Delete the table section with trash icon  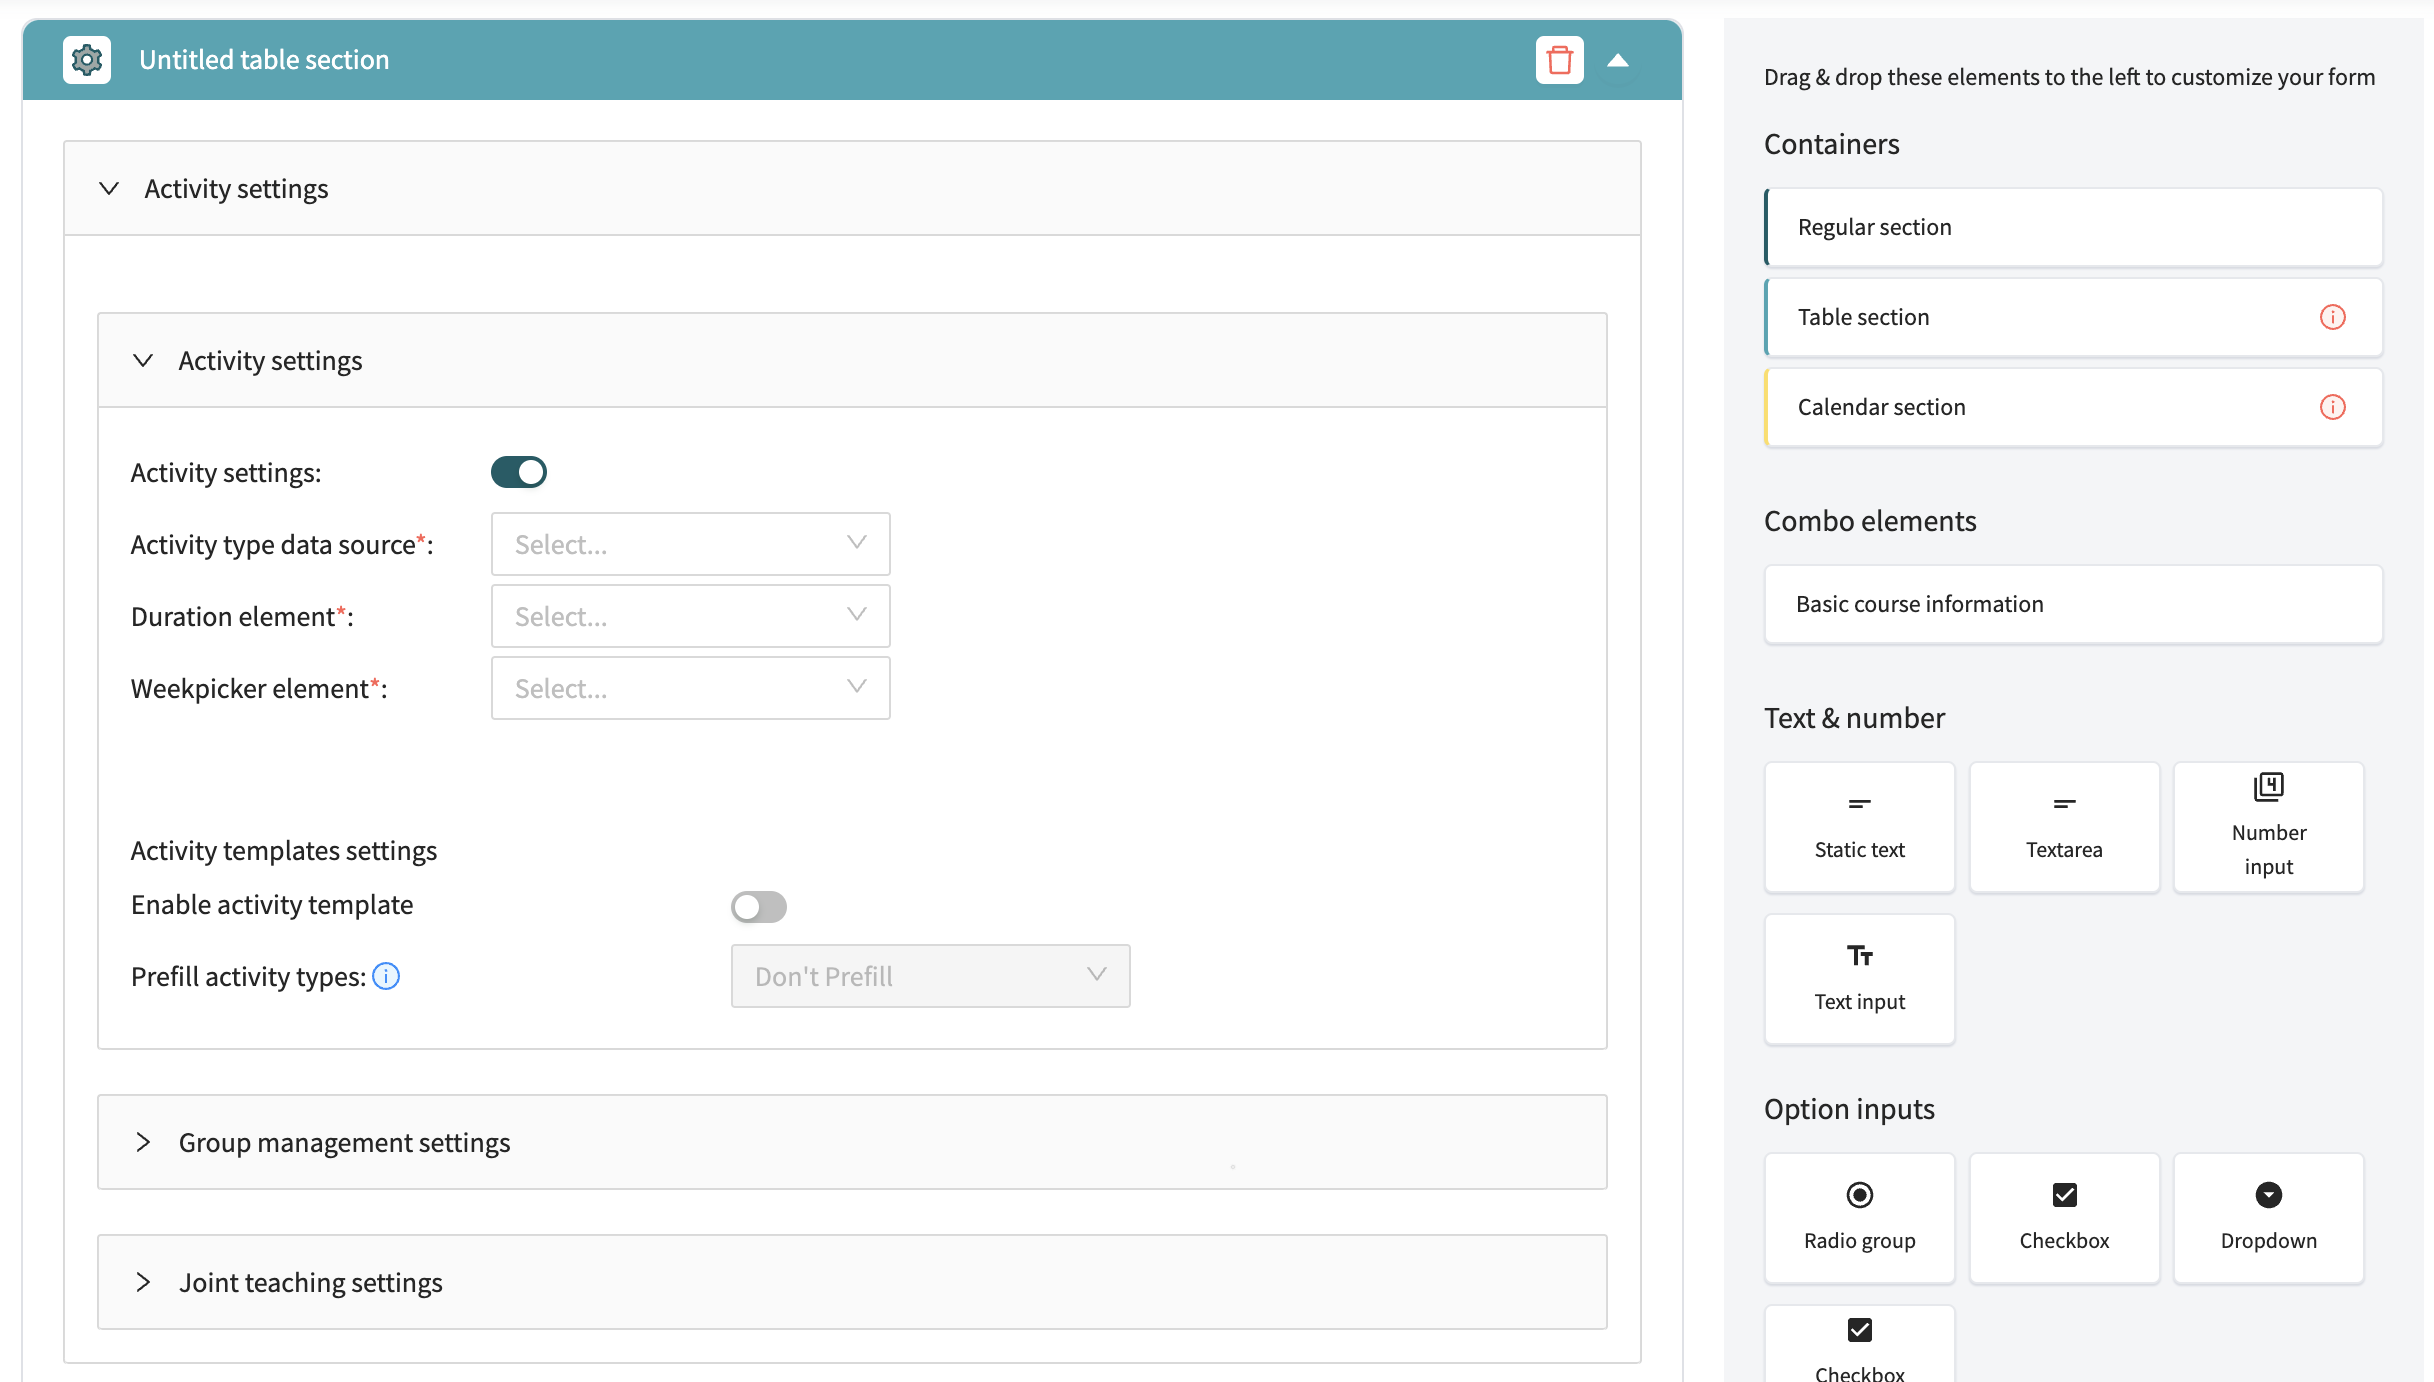1559,60
